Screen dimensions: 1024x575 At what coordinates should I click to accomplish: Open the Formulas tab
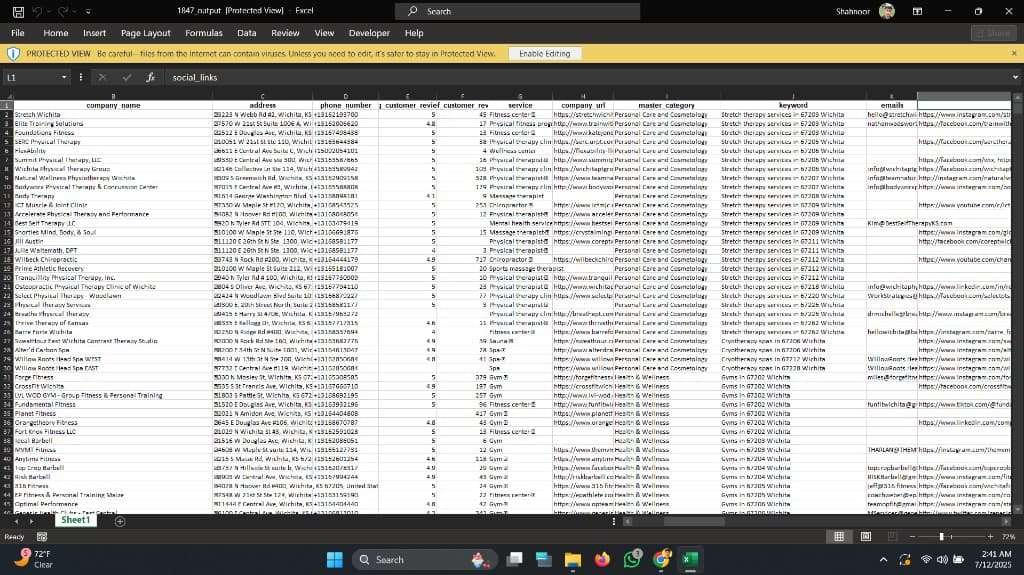[x=204, y=33]
